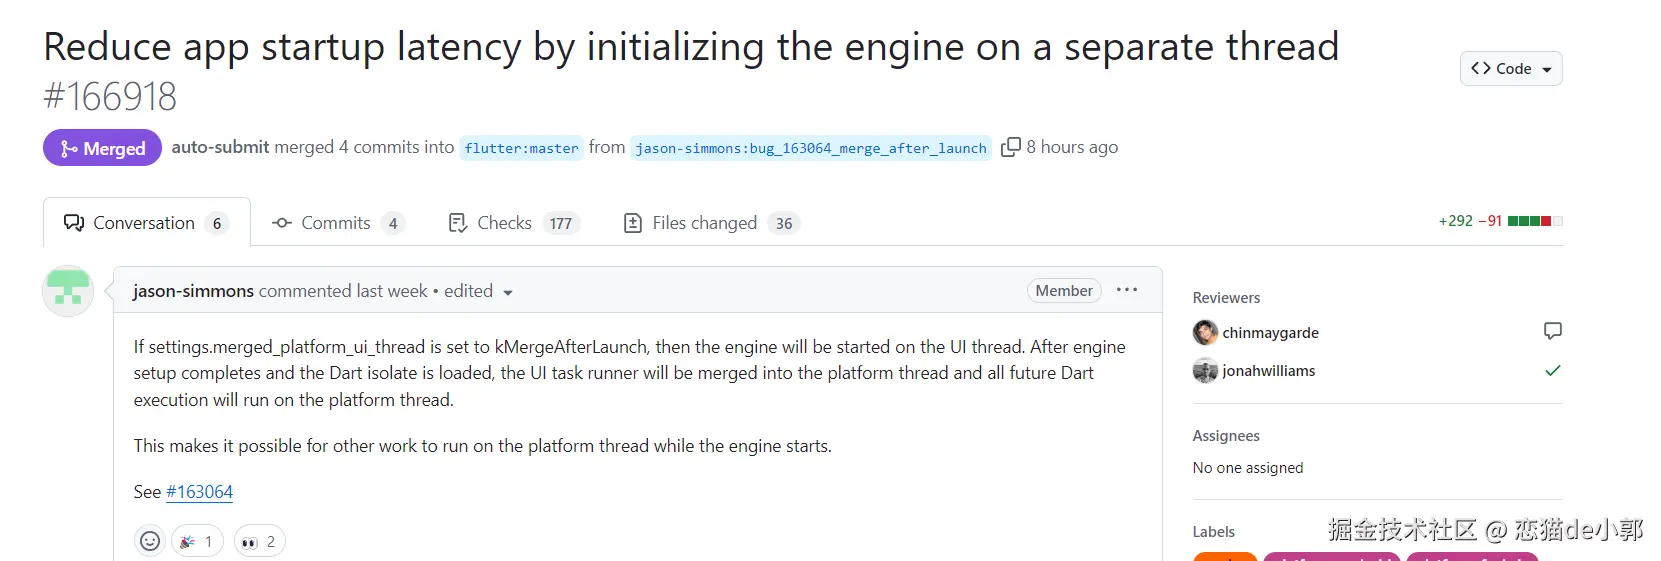
Task: Click the chinmaygarde review comment icon
Action: (1552, 331)
